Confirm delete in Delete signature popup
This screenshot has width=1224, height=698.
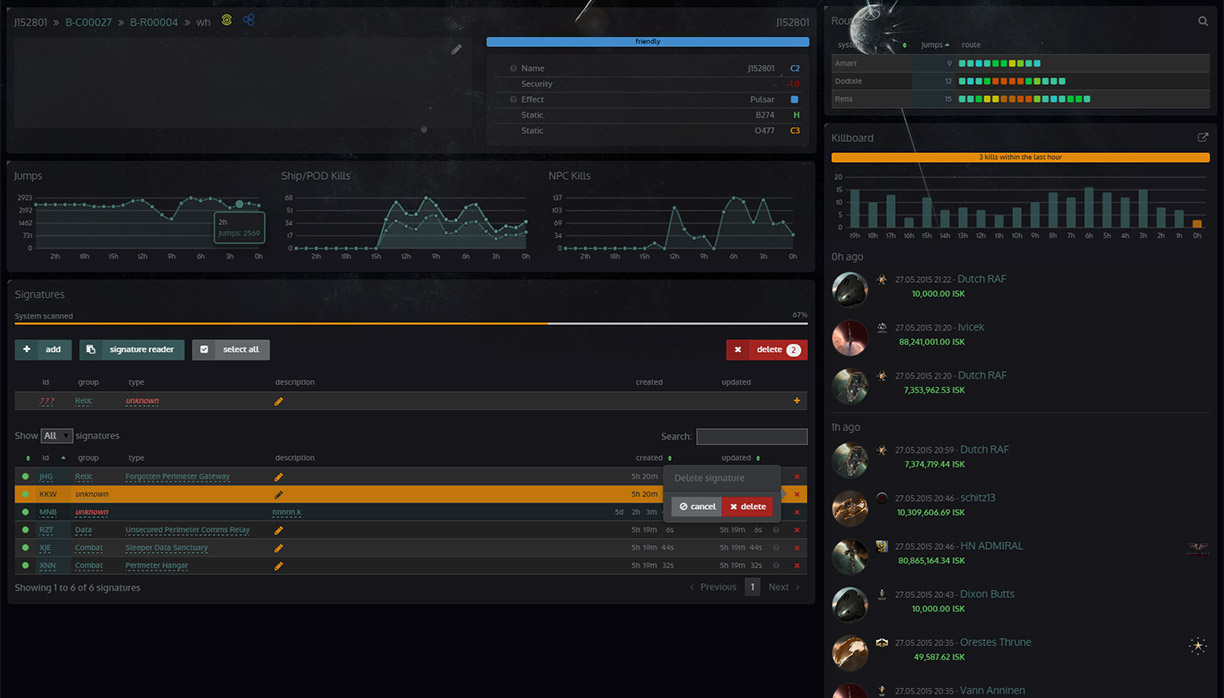pos(747,507)
